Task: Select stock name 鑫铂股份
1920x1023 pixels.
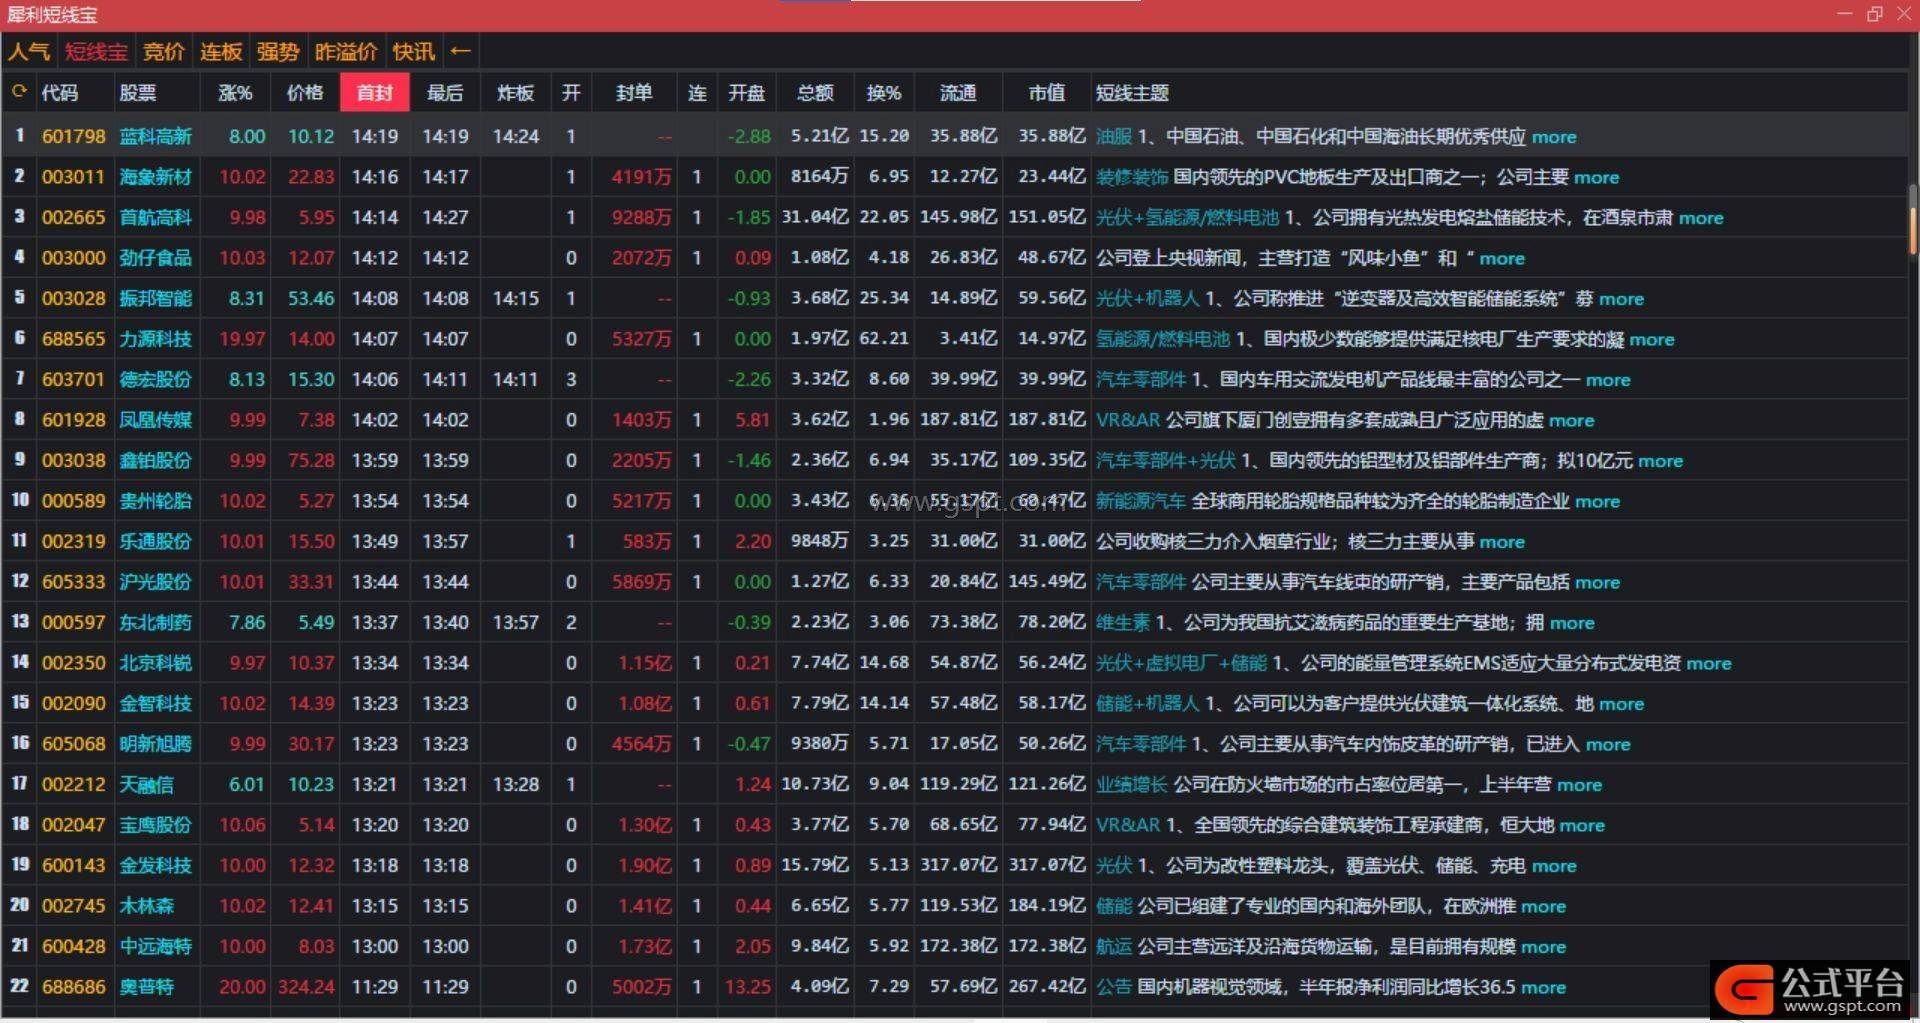Action: (156, 461)
